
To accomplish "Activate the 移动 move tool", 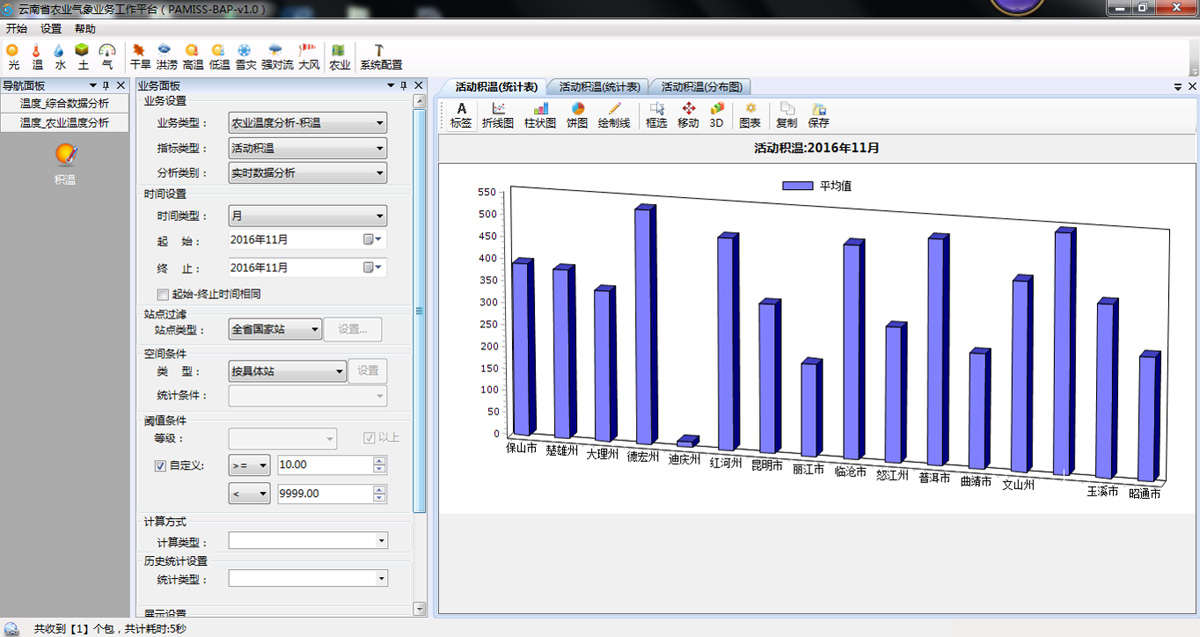I will tap(688, 115).
